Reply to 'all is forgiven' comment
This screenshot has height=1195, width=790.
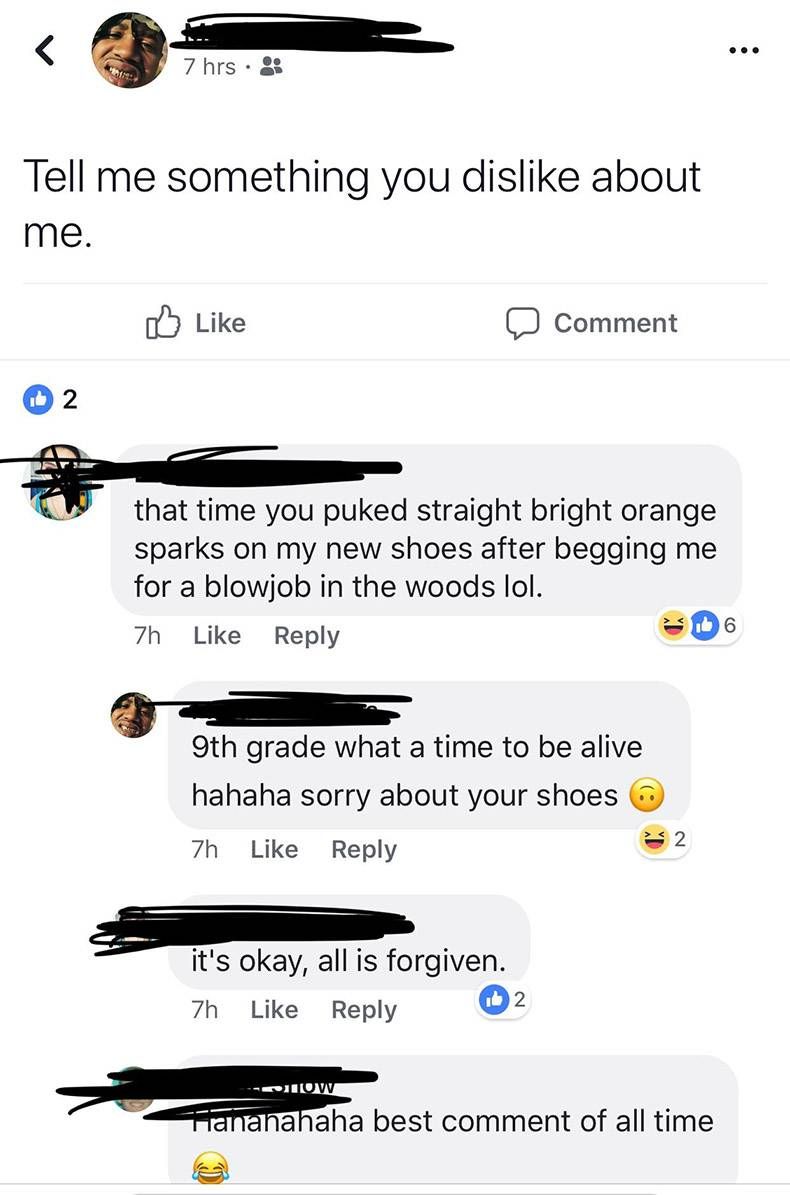pos(363,1009)
